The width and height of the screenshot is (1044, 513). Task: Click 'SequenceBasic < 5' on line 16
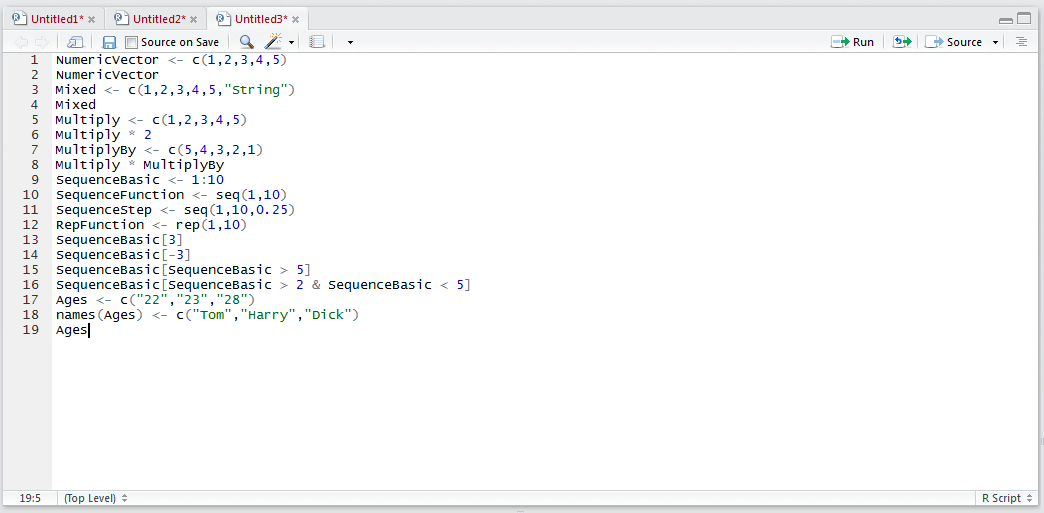[x=395, y=285]
